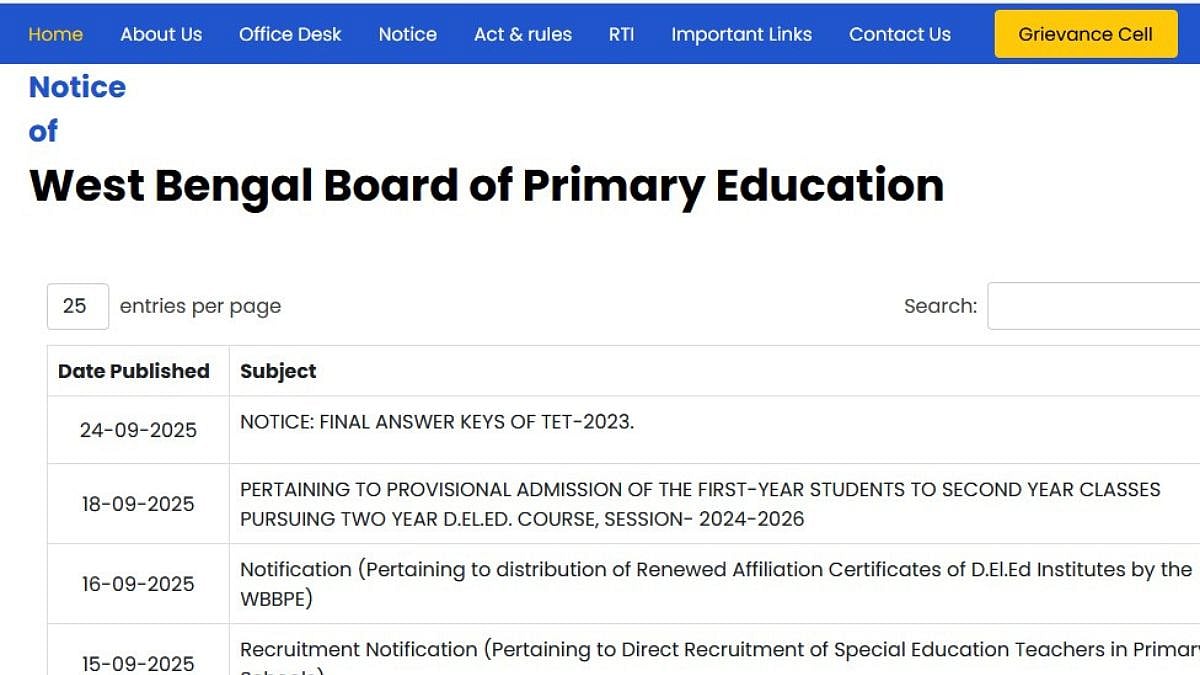Viewport: 1200px width, 675px height.
Task: Click the Grievance Cell button
Action: pos(1085,34)
